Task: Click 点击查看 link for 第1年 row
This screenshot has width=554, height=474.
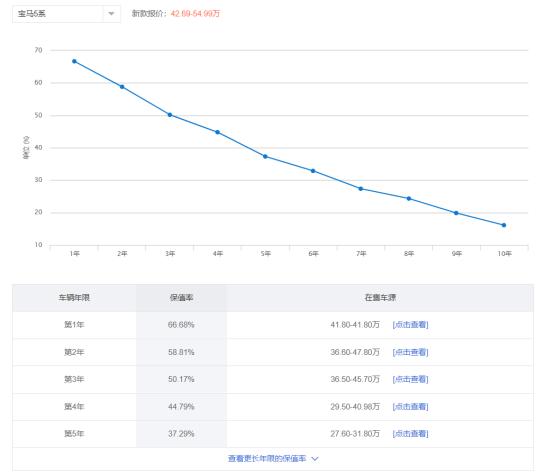Action: pos(410,324)
